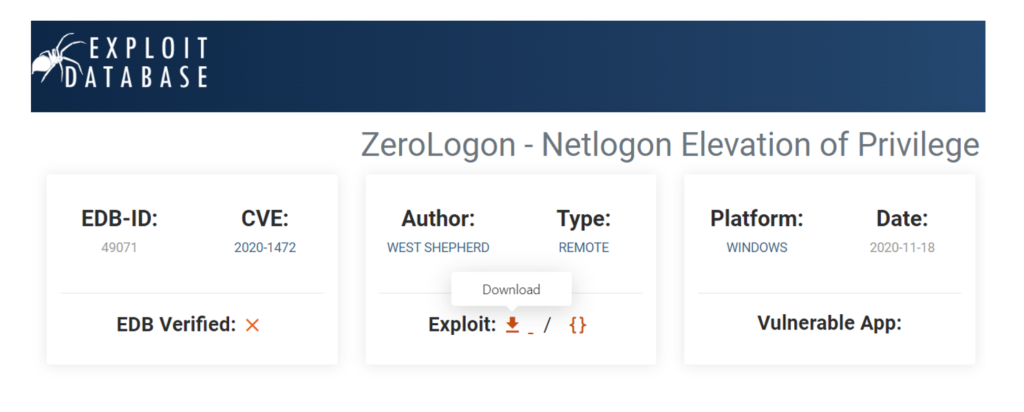1024x412 pixels.
Task: View raw exploit code via braces icon
Action: pos(577,324)
